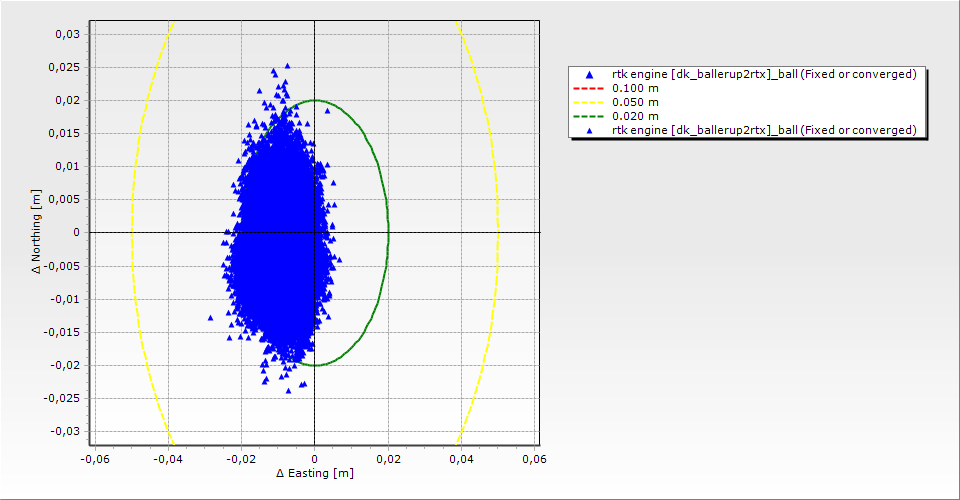Click the 0,01 label on Northing axis
This screenshot has width=960, height=500.
tap(67, 166)
